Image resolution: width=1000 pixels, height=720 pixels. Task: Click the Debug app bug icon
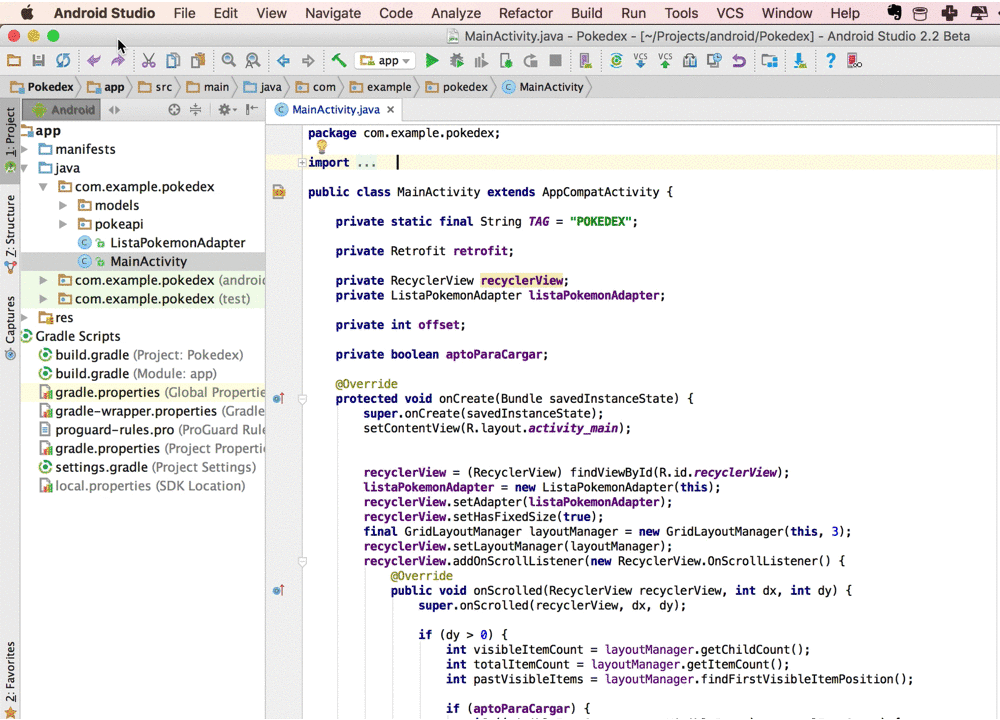(457, 61)
